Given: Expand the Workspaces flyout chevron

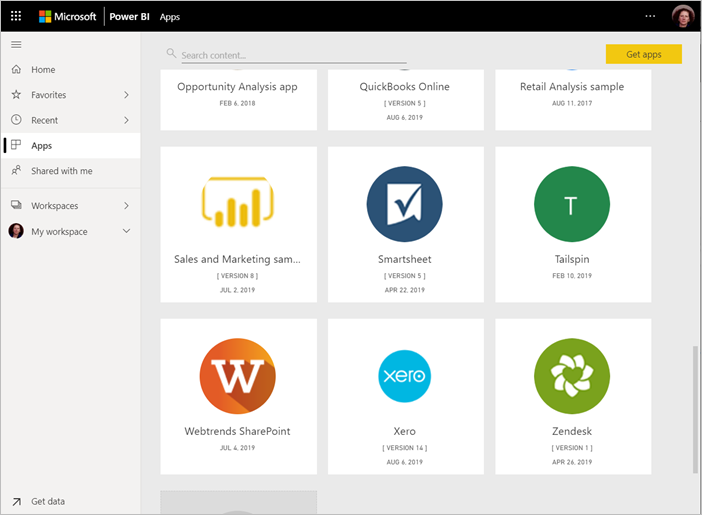Looking at the screenshot, I should click(x=126, y=206).
